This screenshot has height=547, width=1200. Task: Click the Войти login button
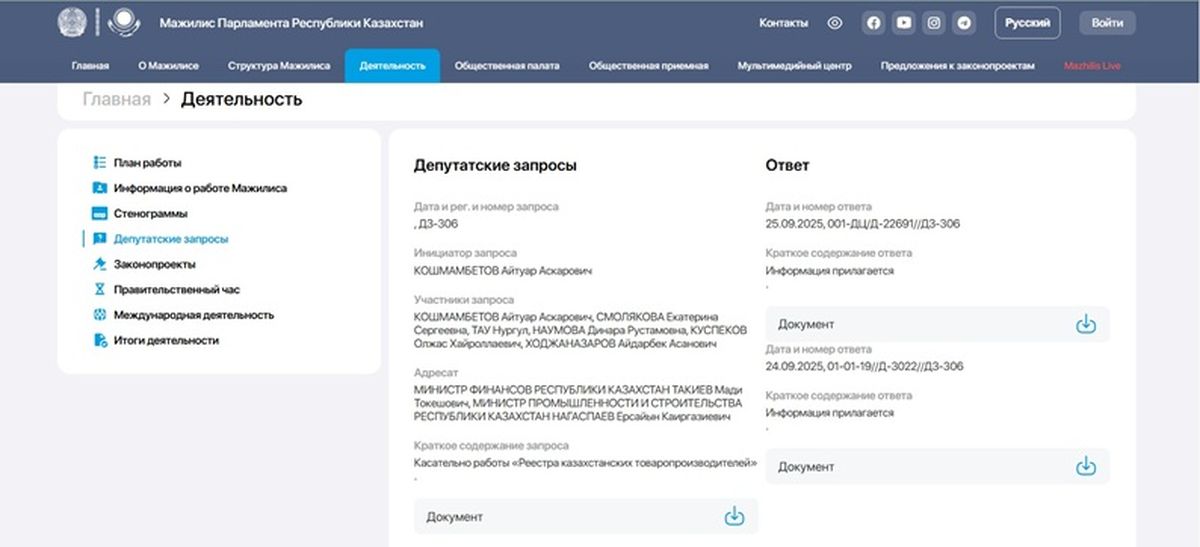(x=1107, y=22)
